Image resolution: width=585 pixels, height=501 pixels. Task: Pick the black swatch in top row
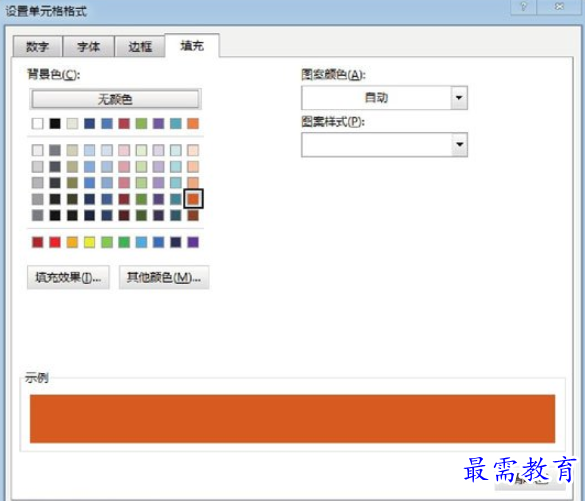(55, 123)
